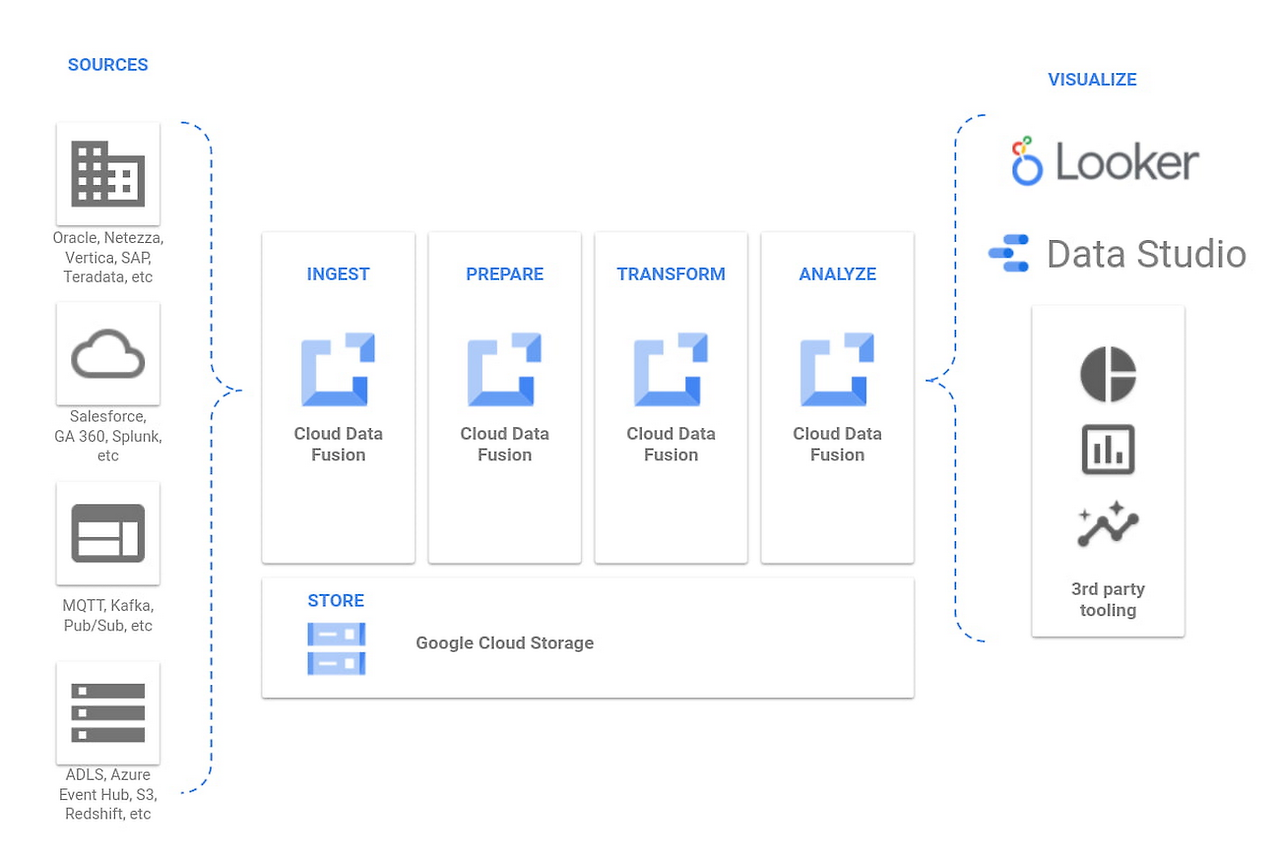Click the 'Salesforce, GA 360, Splunk' caption
The width and height of the screenshot is (1280, 854).
click(108, 436)
